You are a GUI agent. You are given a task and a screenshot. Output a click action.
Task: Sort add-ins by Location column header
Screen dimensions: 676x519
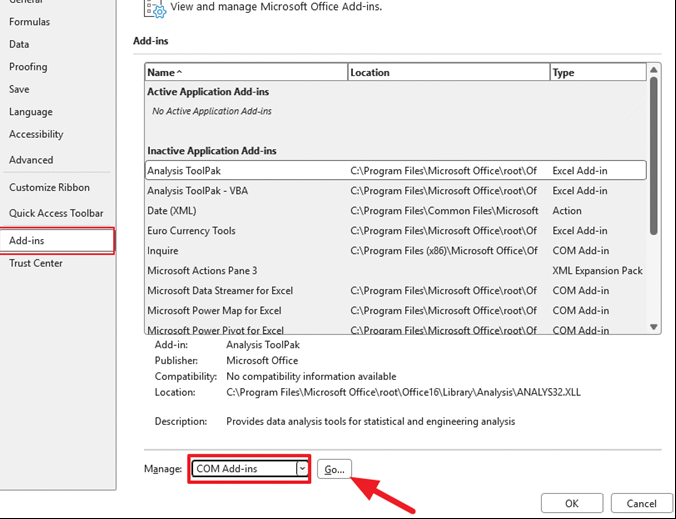point(449,72)
